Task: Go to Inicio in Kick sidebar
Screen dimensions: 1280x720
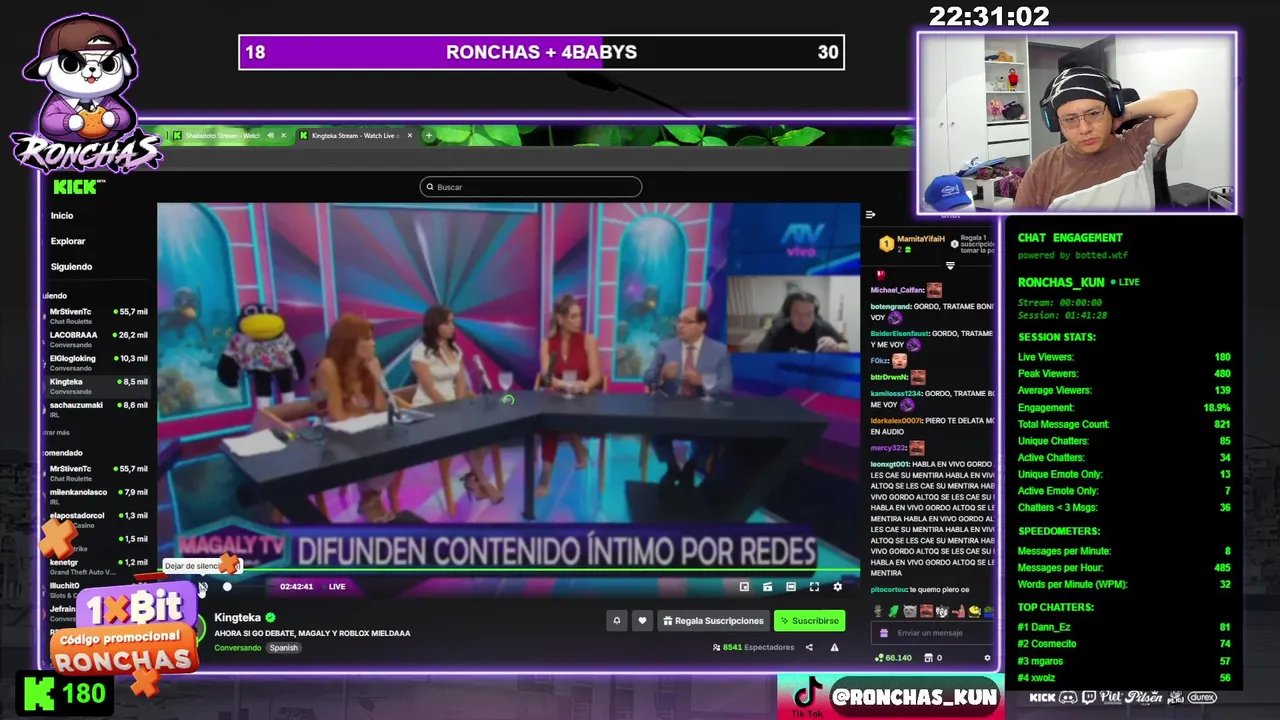Action: (x=62, y=216)
